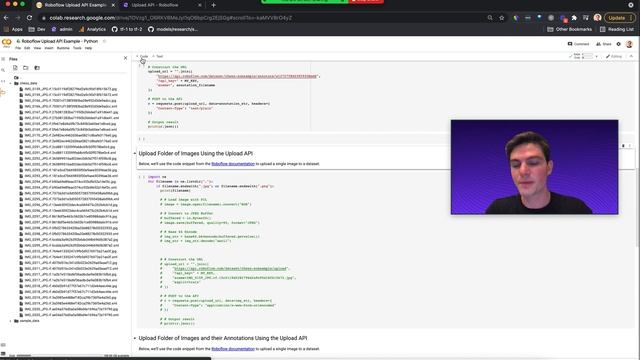Open the Tools menu in Colab
The image size is (640, 360).
[77, 48]
